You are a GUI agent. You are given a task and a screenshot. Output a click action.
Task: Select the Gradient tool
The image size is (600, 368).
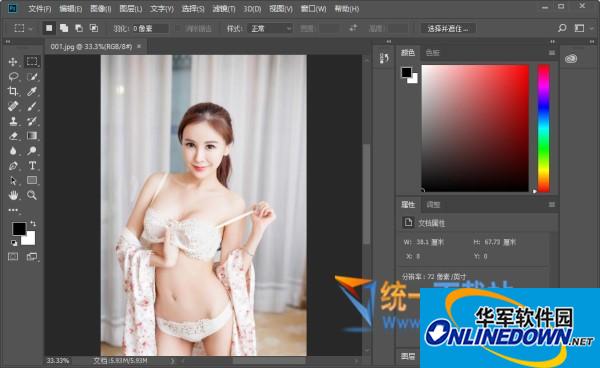coord(32,136)
